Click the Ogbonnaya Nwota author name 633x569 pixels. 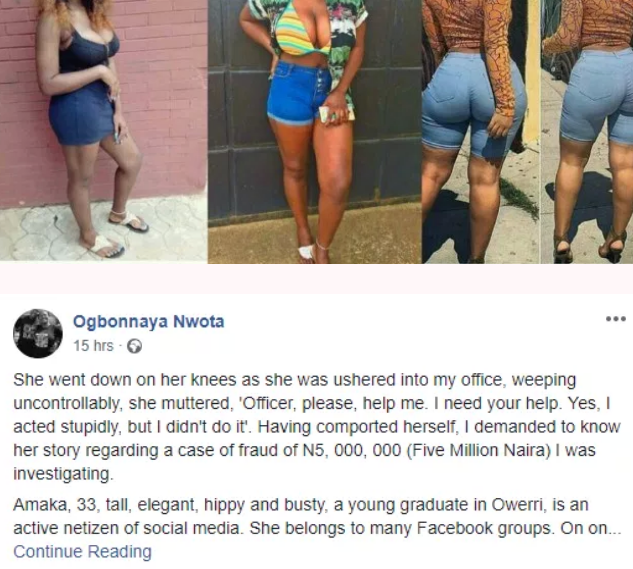149,322
